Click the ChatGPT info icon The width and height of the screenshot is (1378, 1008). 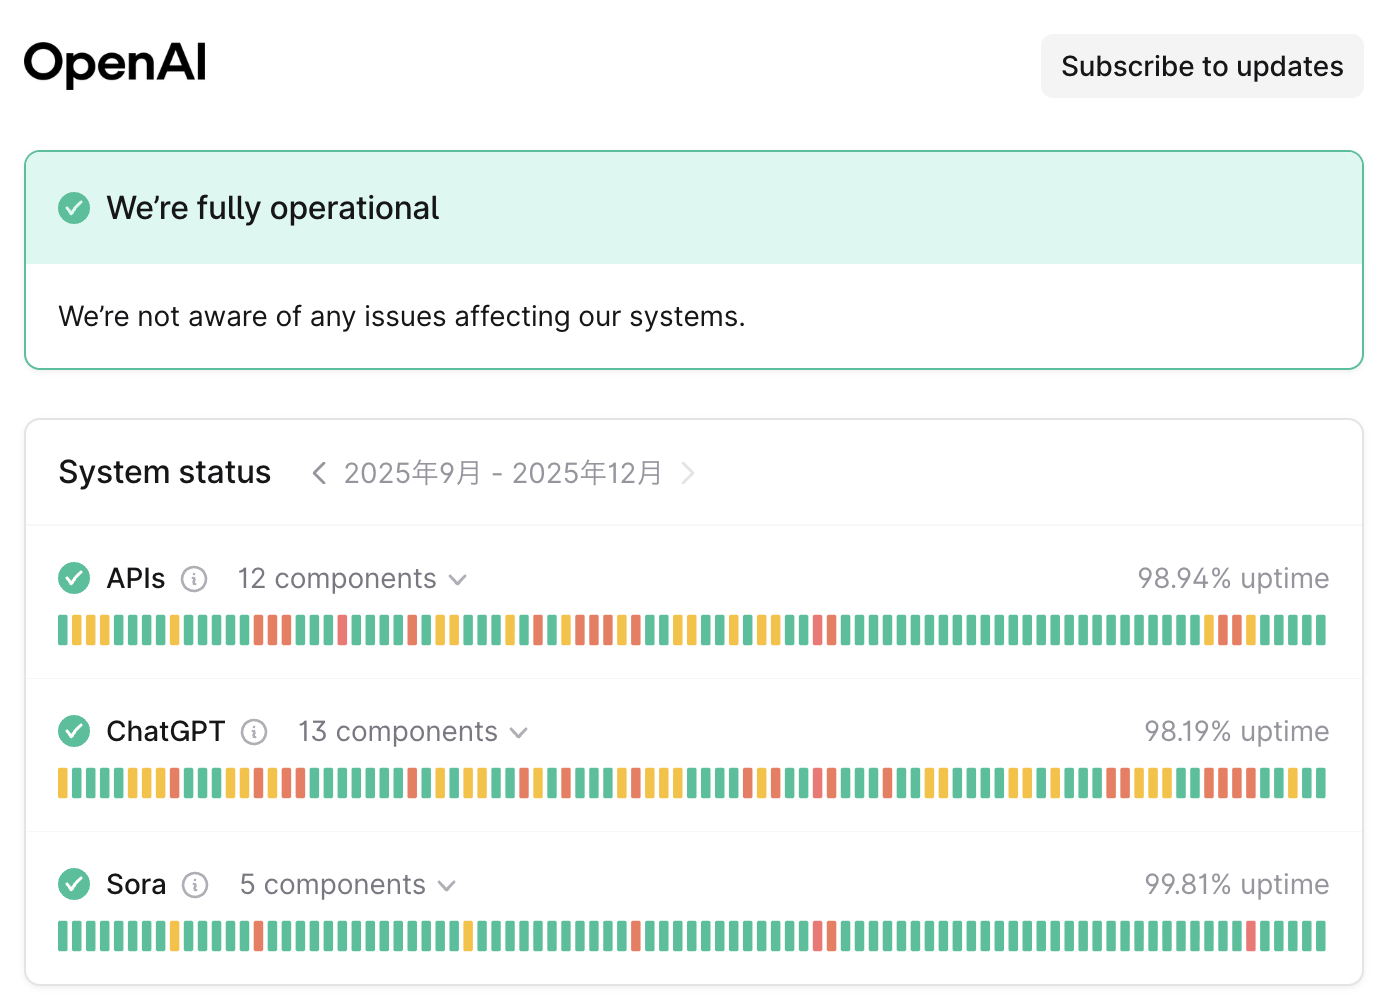(255, 732)
